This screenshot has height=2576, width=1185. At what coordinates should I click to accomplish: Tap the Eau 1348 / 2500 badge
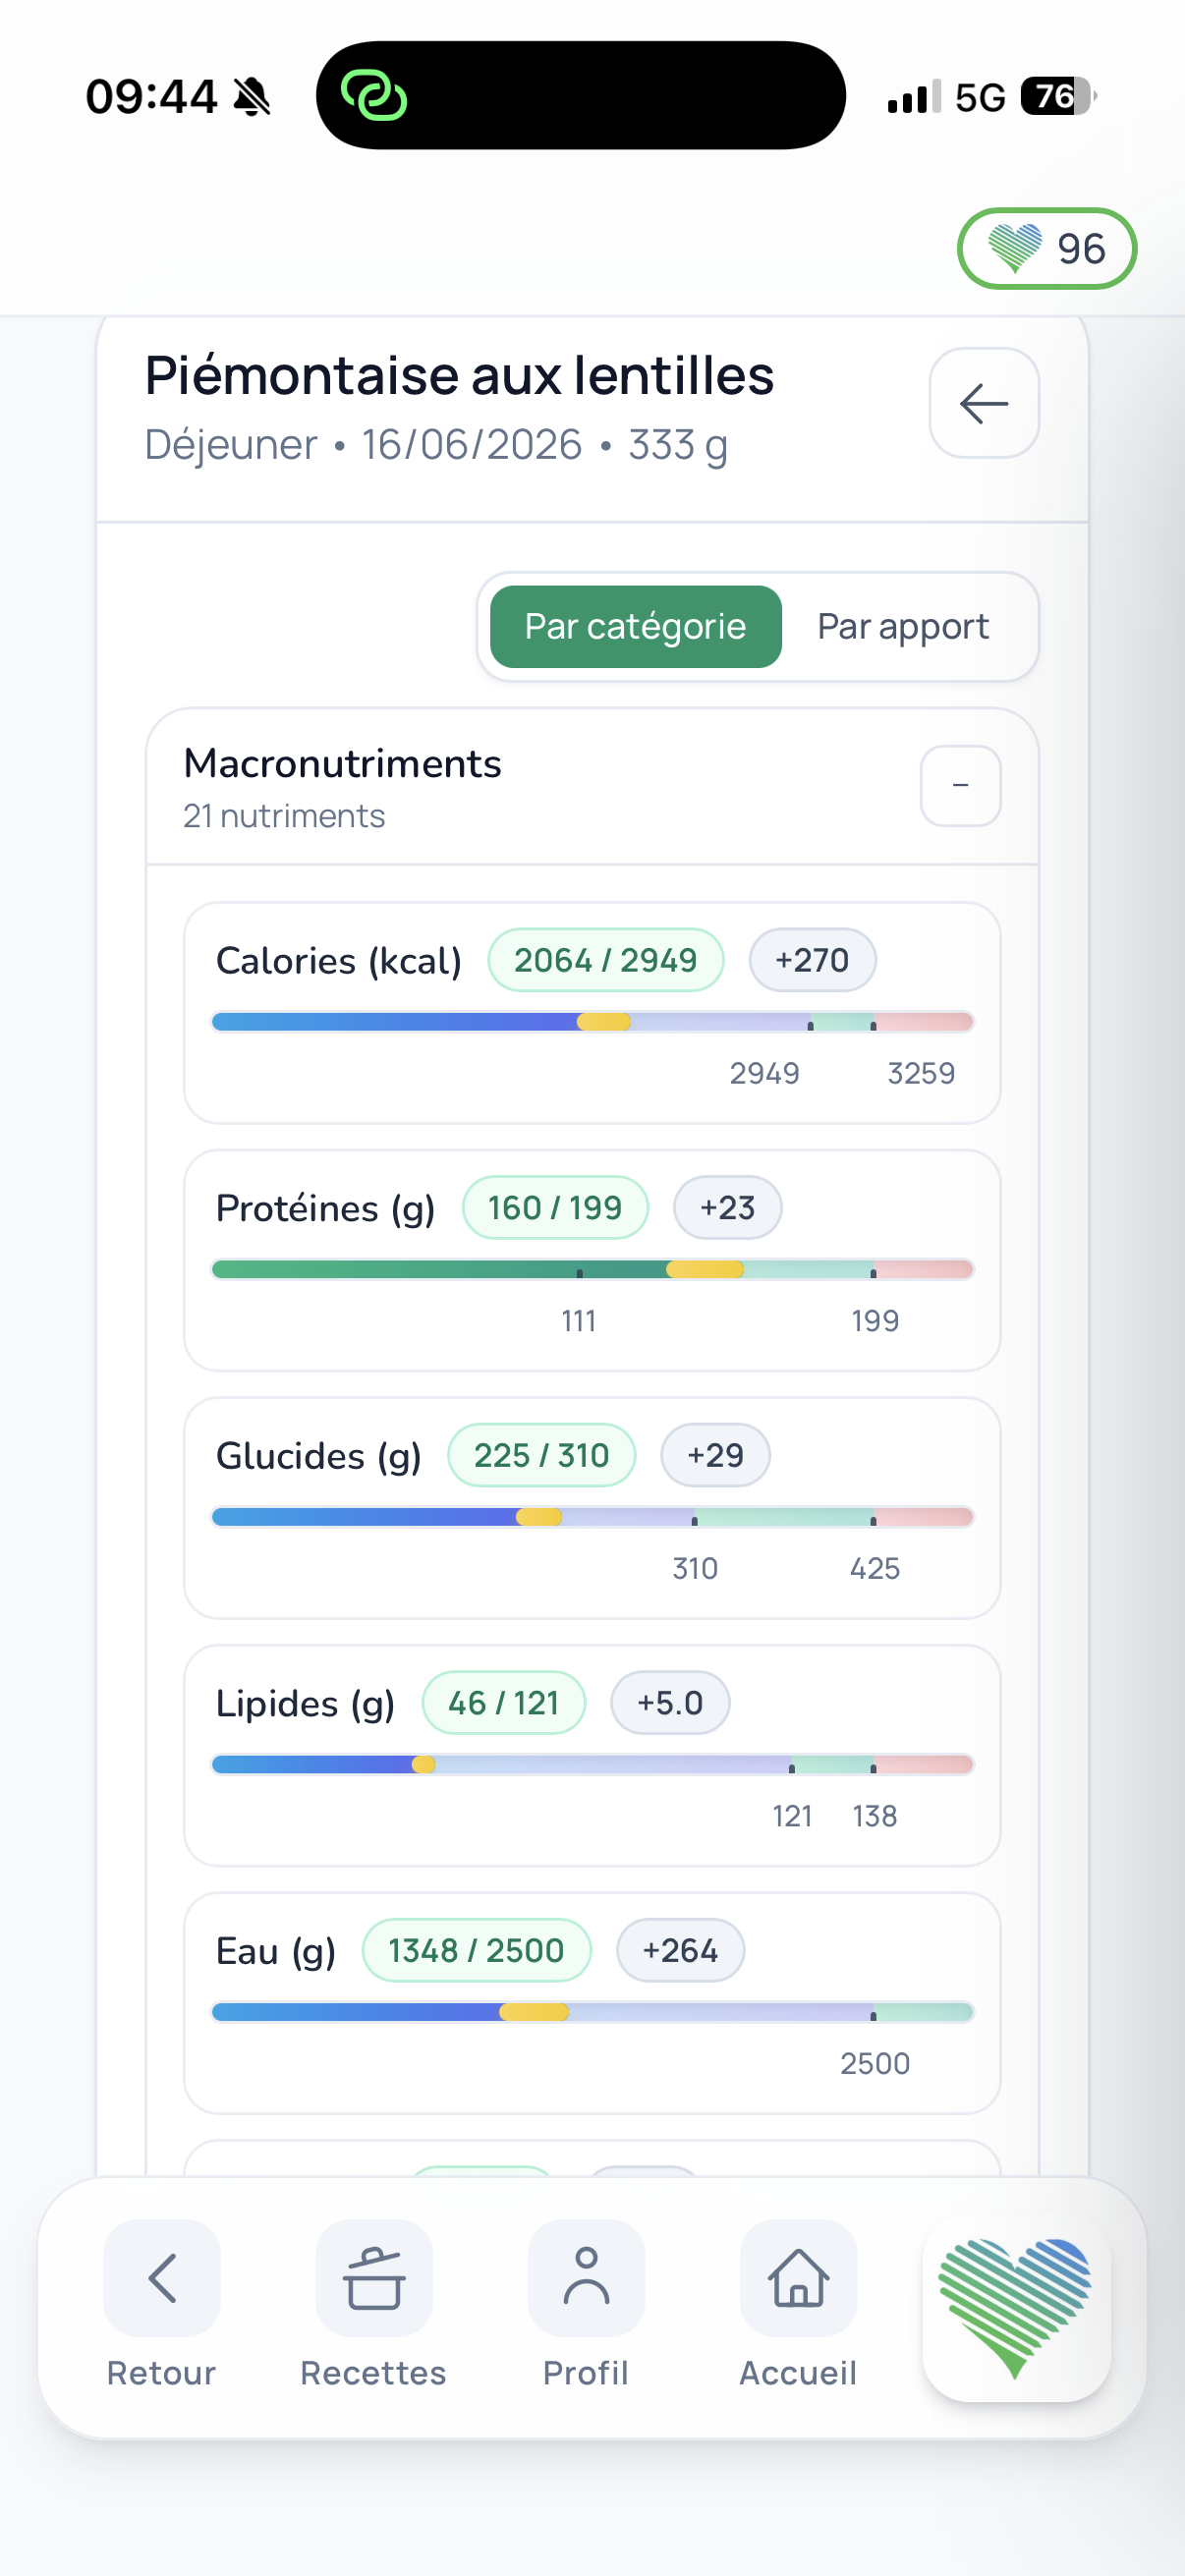coord(476,1950)
